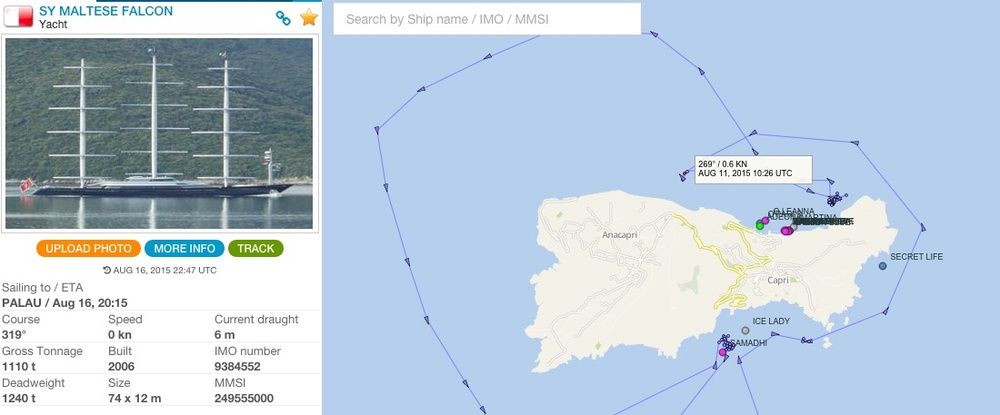
Task: Click the SAMADHI vessel label
Action: point(748,343)
